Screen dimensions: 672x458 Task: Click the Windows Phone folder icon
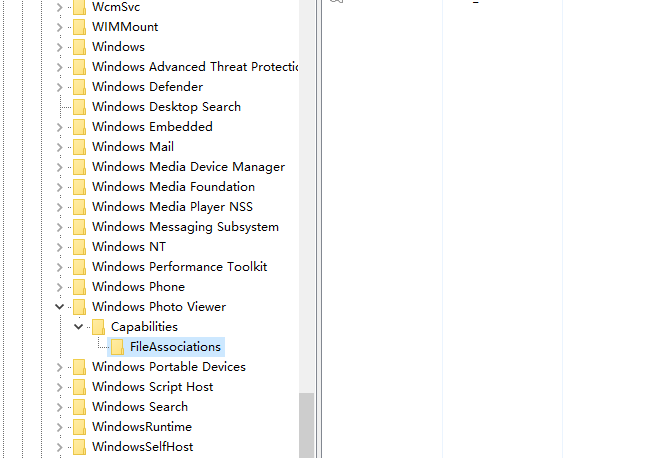click(x=79, y=287)
